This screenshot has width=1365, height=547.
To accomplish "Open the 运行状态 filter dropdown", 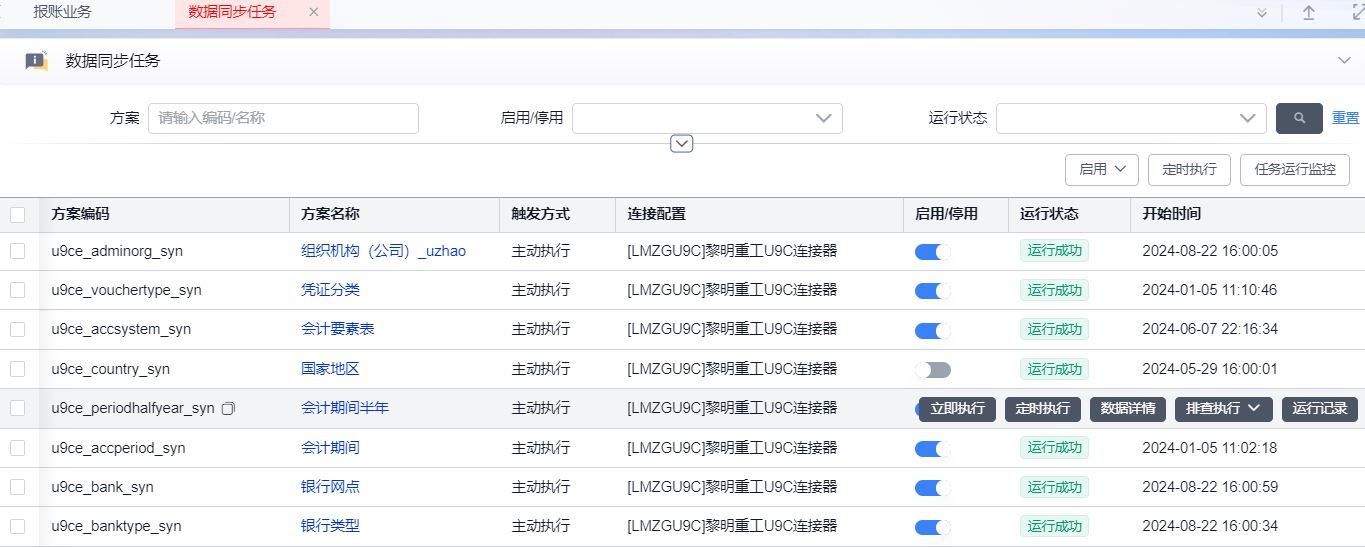I will (1131, 118).
